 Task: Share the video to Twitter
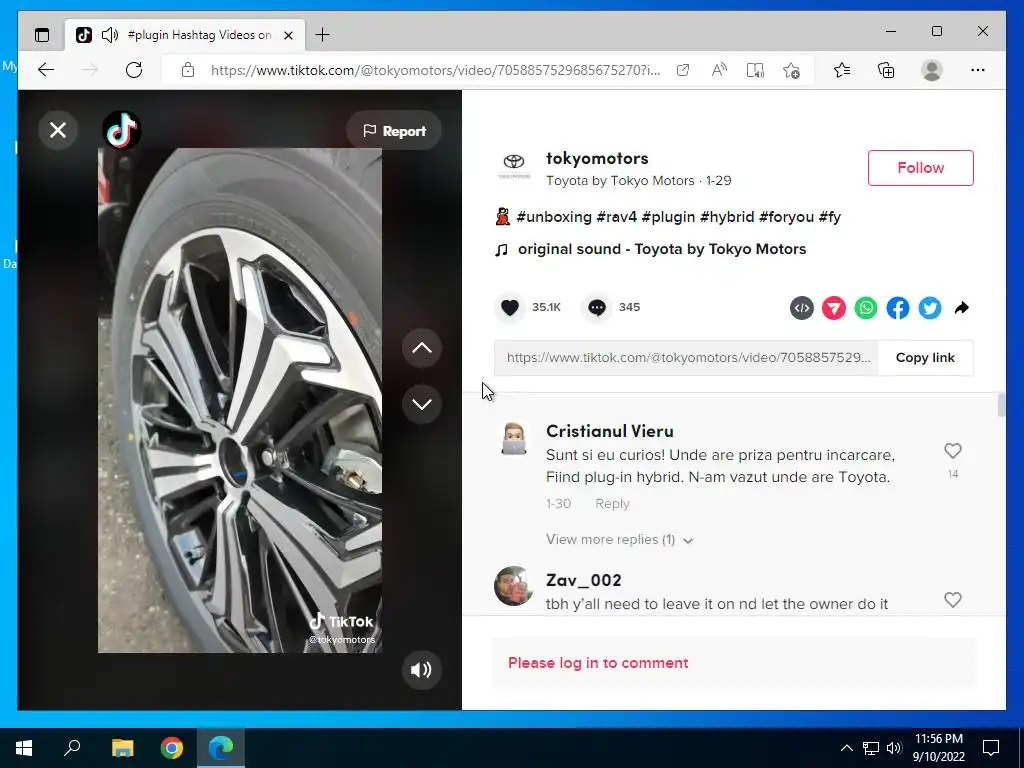pos(930,308)
